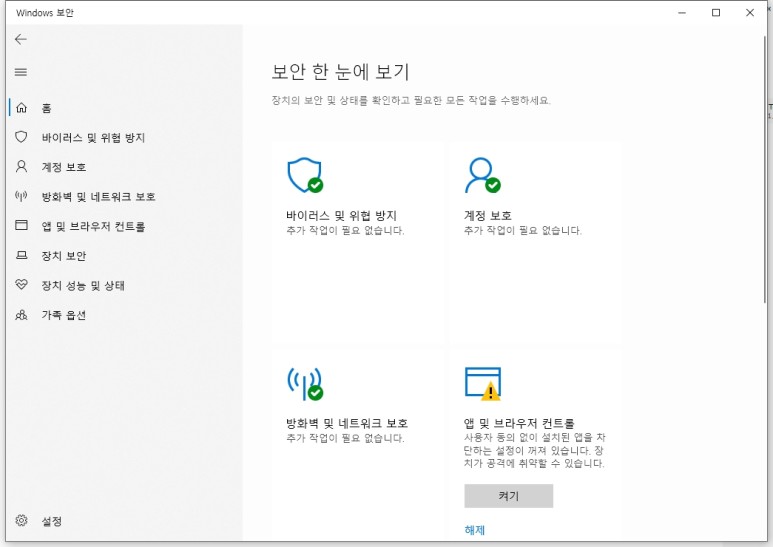Open the 방화벽 및 네트워크 보호 tile title

pos(347,423)
